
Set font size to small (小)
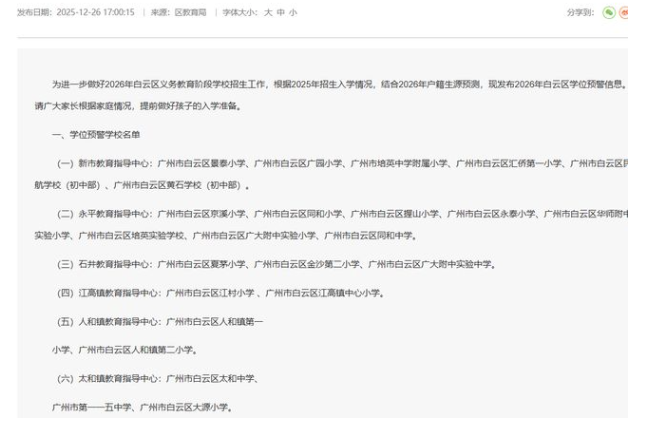pos(294,12)
